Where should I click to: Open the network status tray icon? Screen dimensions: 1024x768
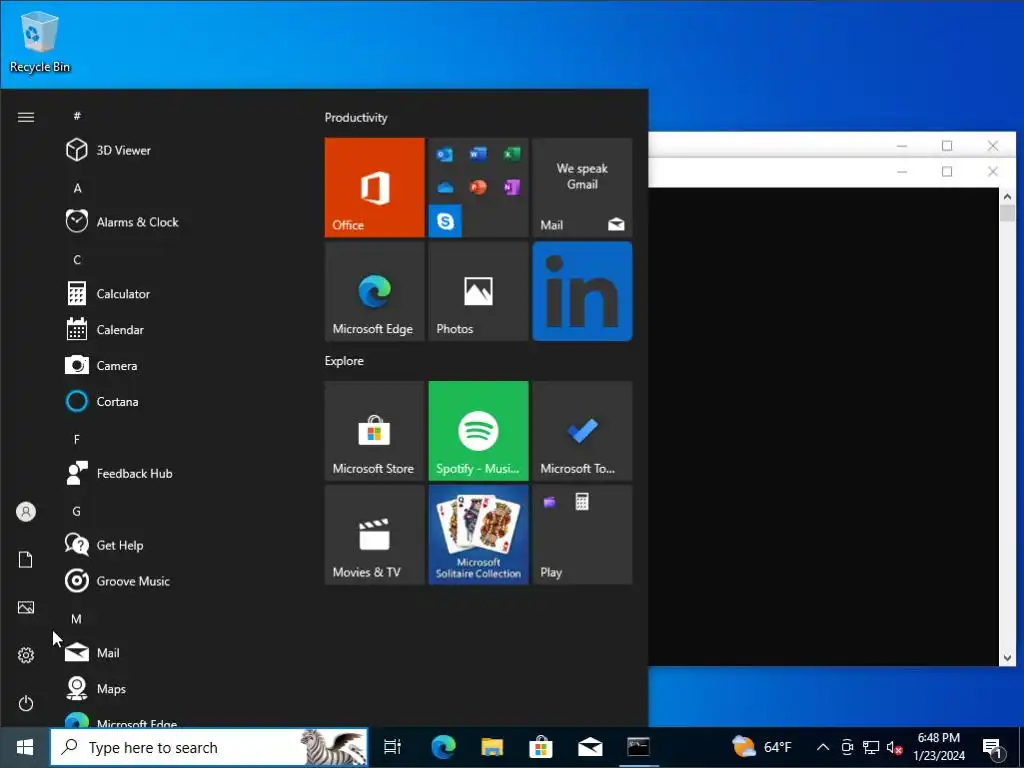(871, 747)
